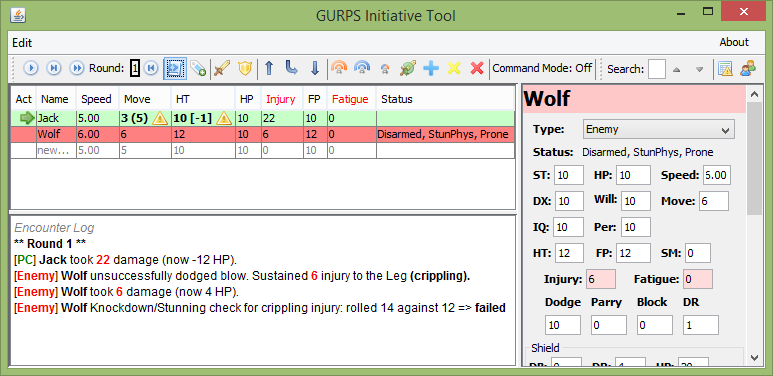Image resolution: width=773 pixels, height=376 pixels.
Task: Click the golden shield defense icon
Action: (x=245, y=68)
